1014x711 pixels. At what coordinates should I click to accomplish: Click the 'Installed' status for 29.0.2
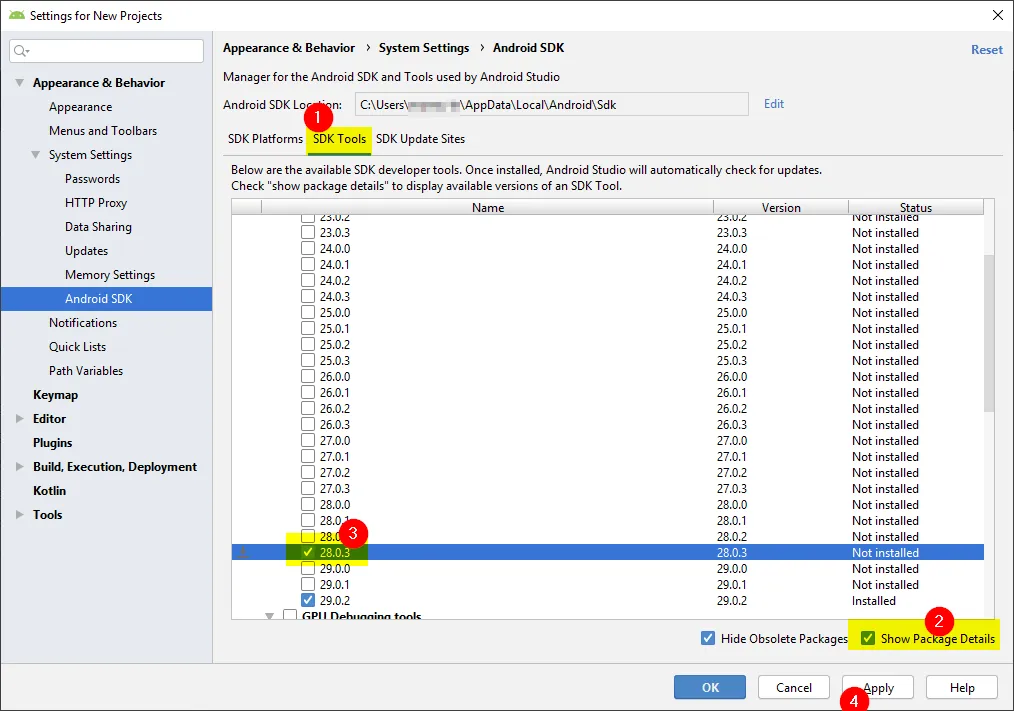[874, 600]
